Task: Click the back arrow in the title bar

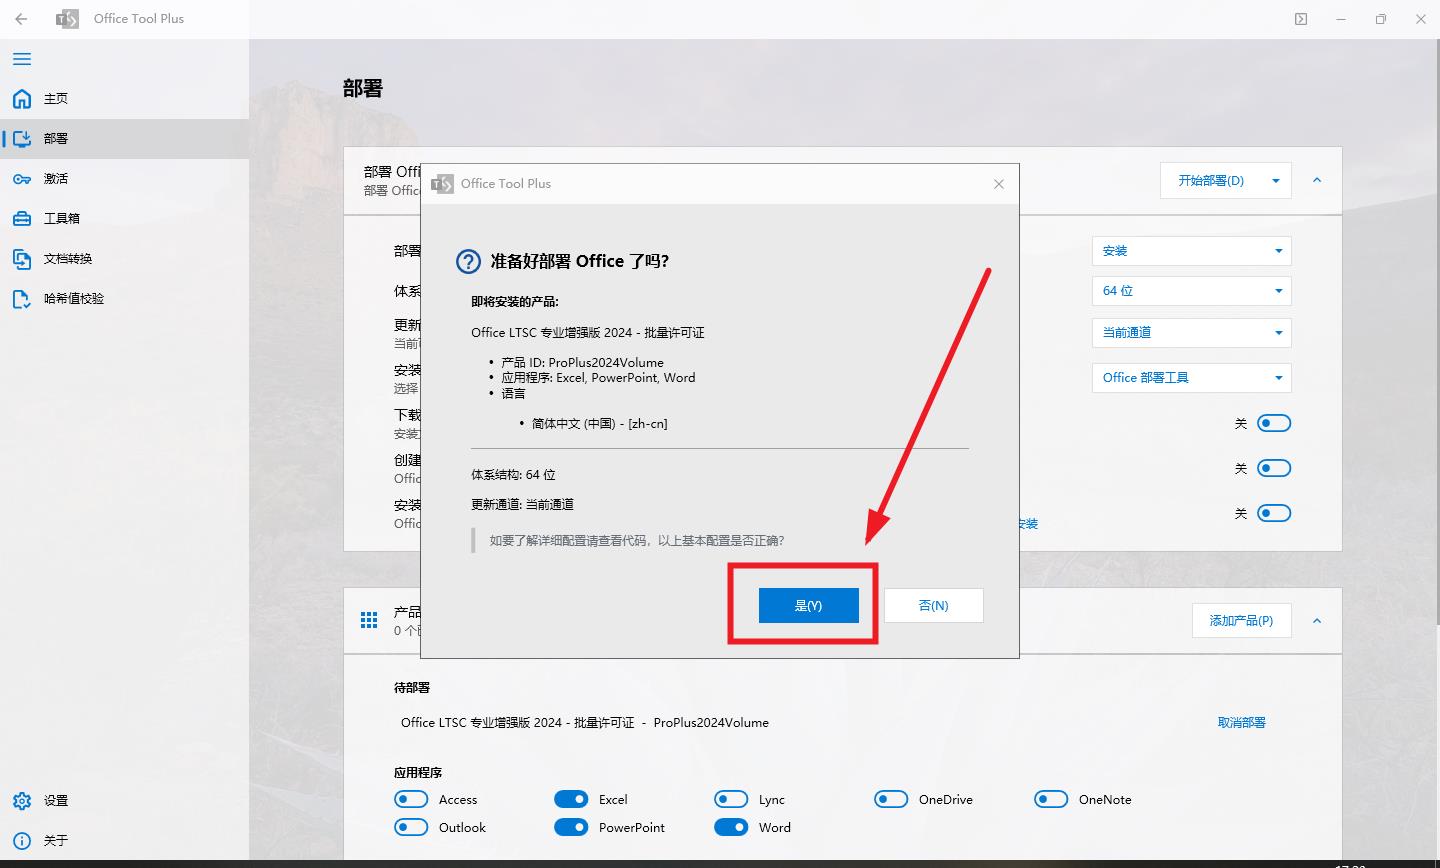Action: click(x=20, y=19)
